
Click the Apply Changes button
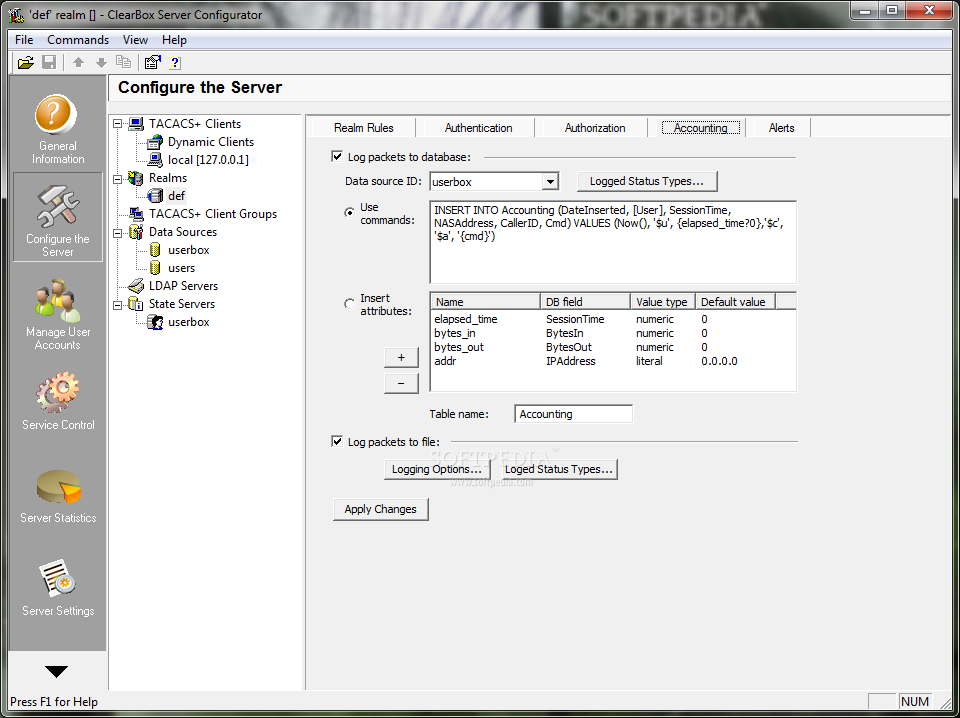point(380,509)
